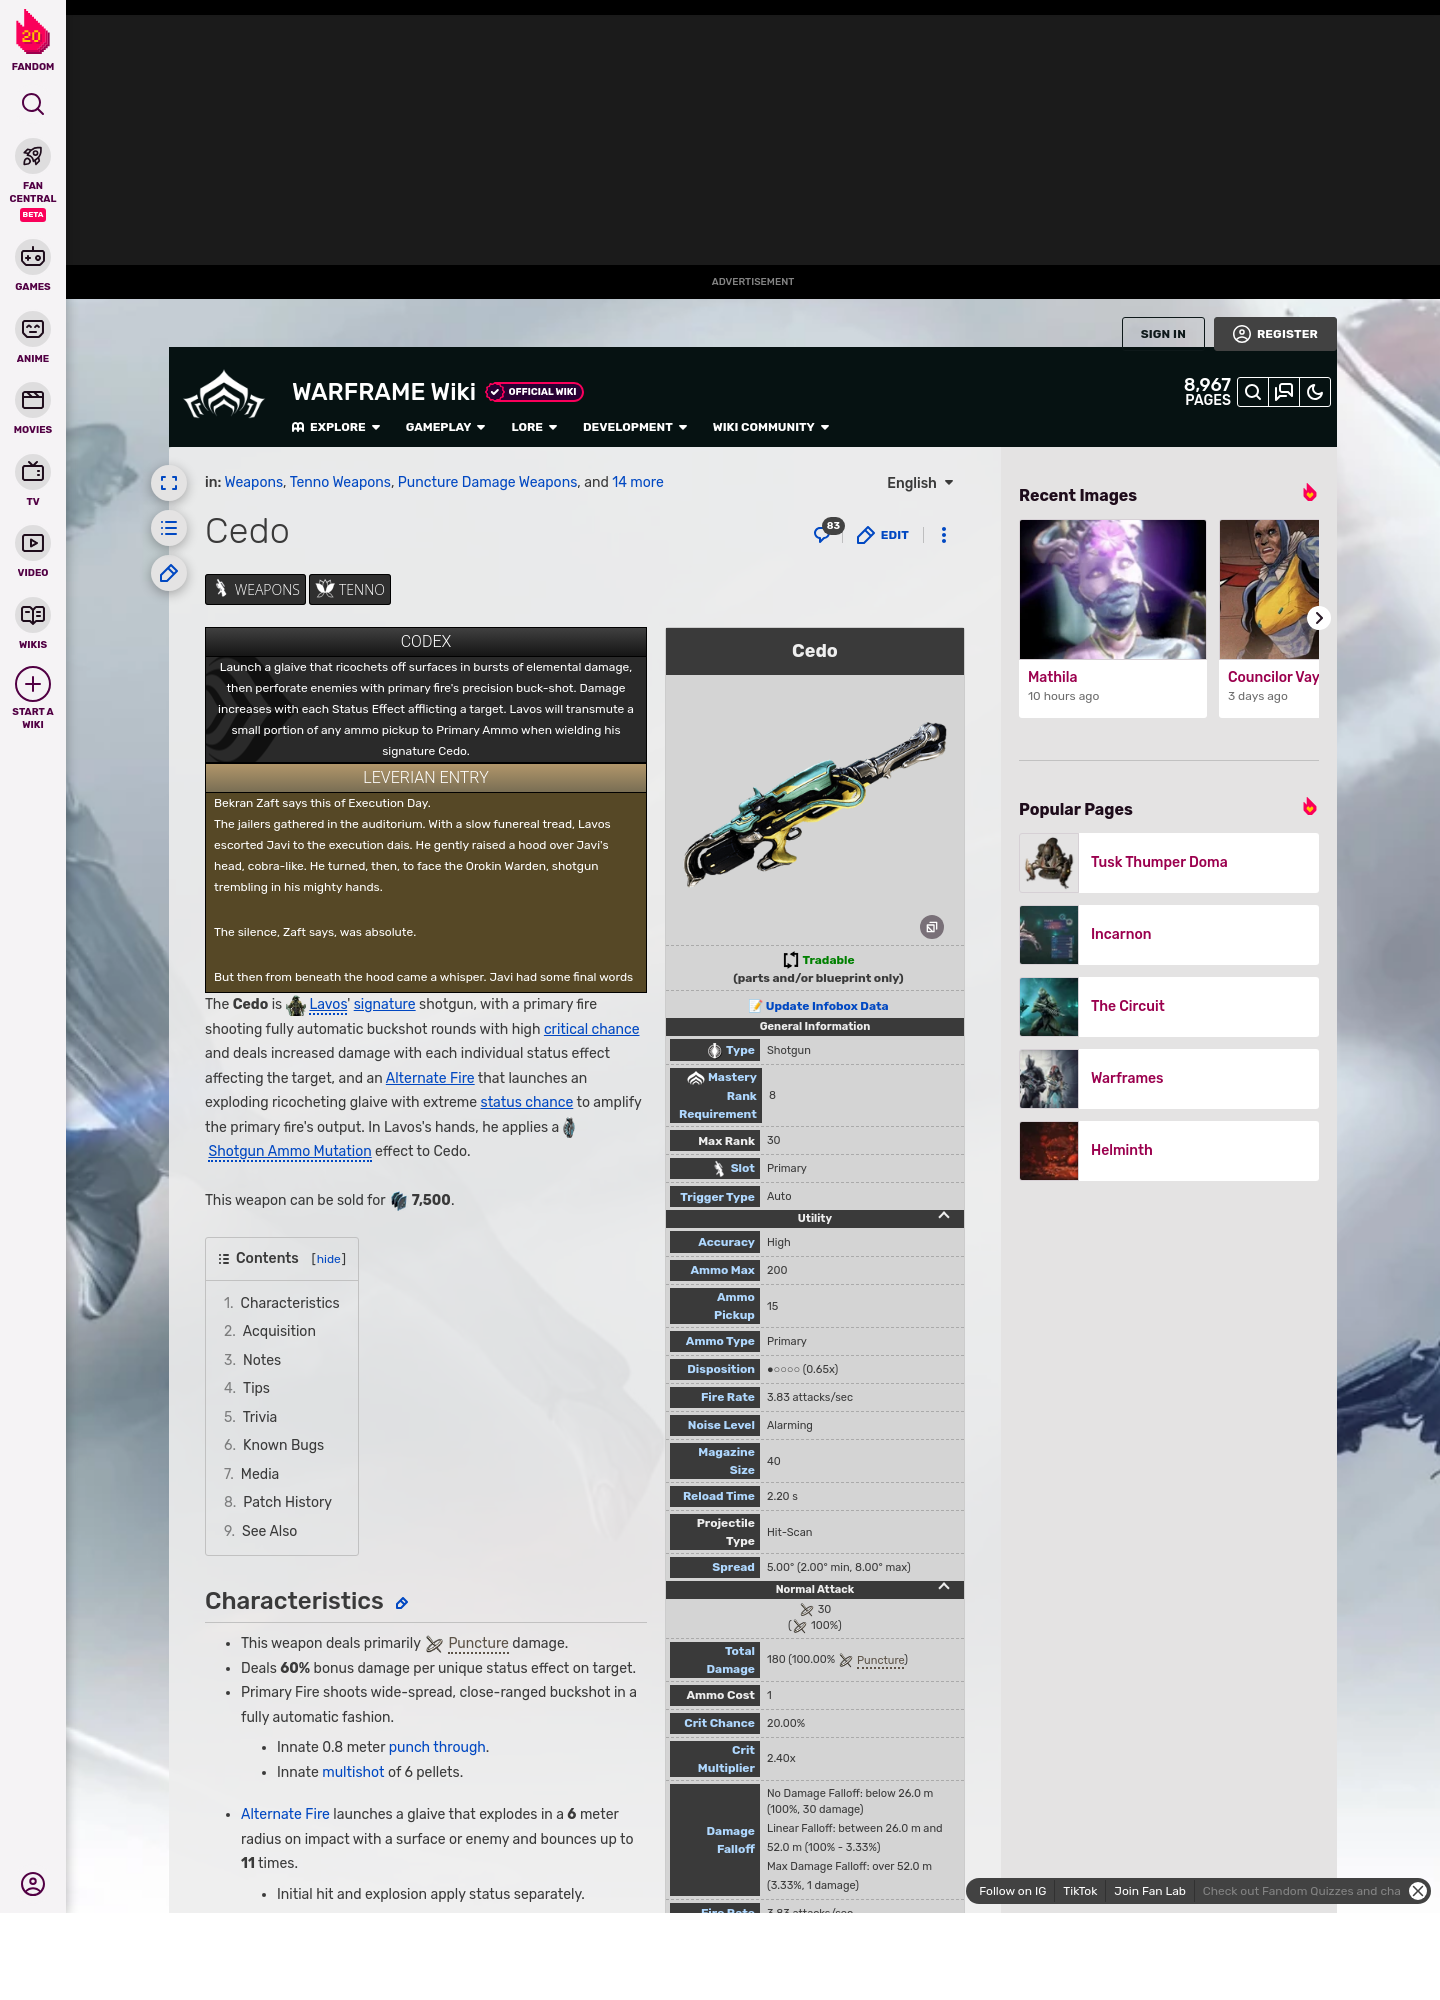Jump to Known Bugs in the contents
This screenshot has height=2000, width=1440.
283,1445
